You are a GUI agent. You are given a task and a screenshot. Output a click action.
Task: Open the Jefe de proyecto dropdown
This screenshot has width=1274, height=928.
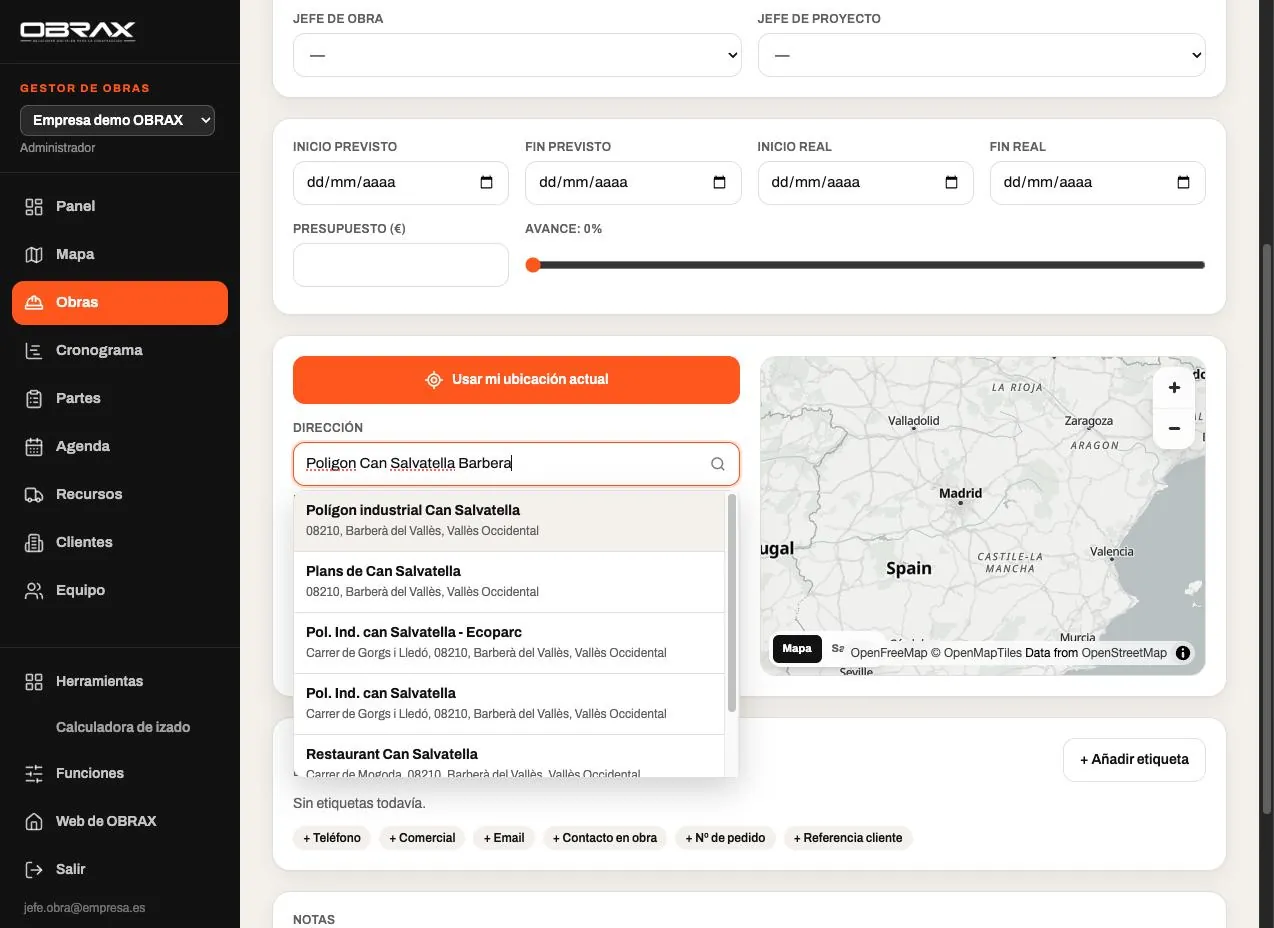tap(981, 55)
